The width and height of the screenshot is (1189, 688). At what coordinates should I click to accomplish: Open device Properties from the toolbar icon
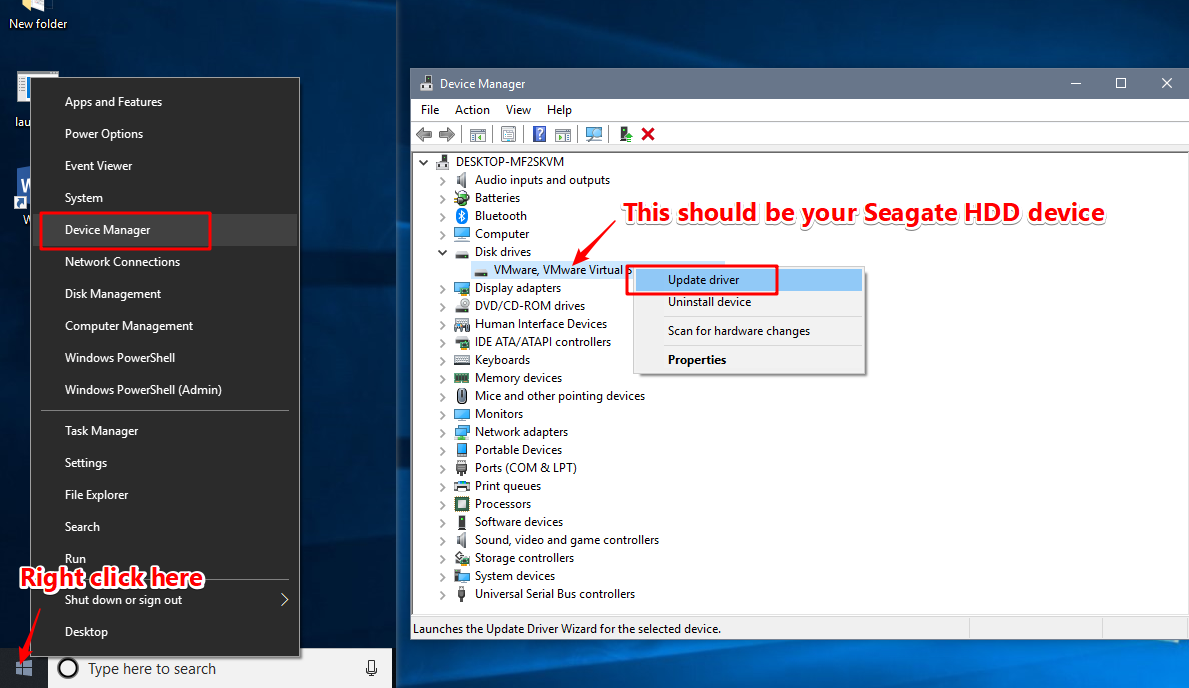(508, 134)
